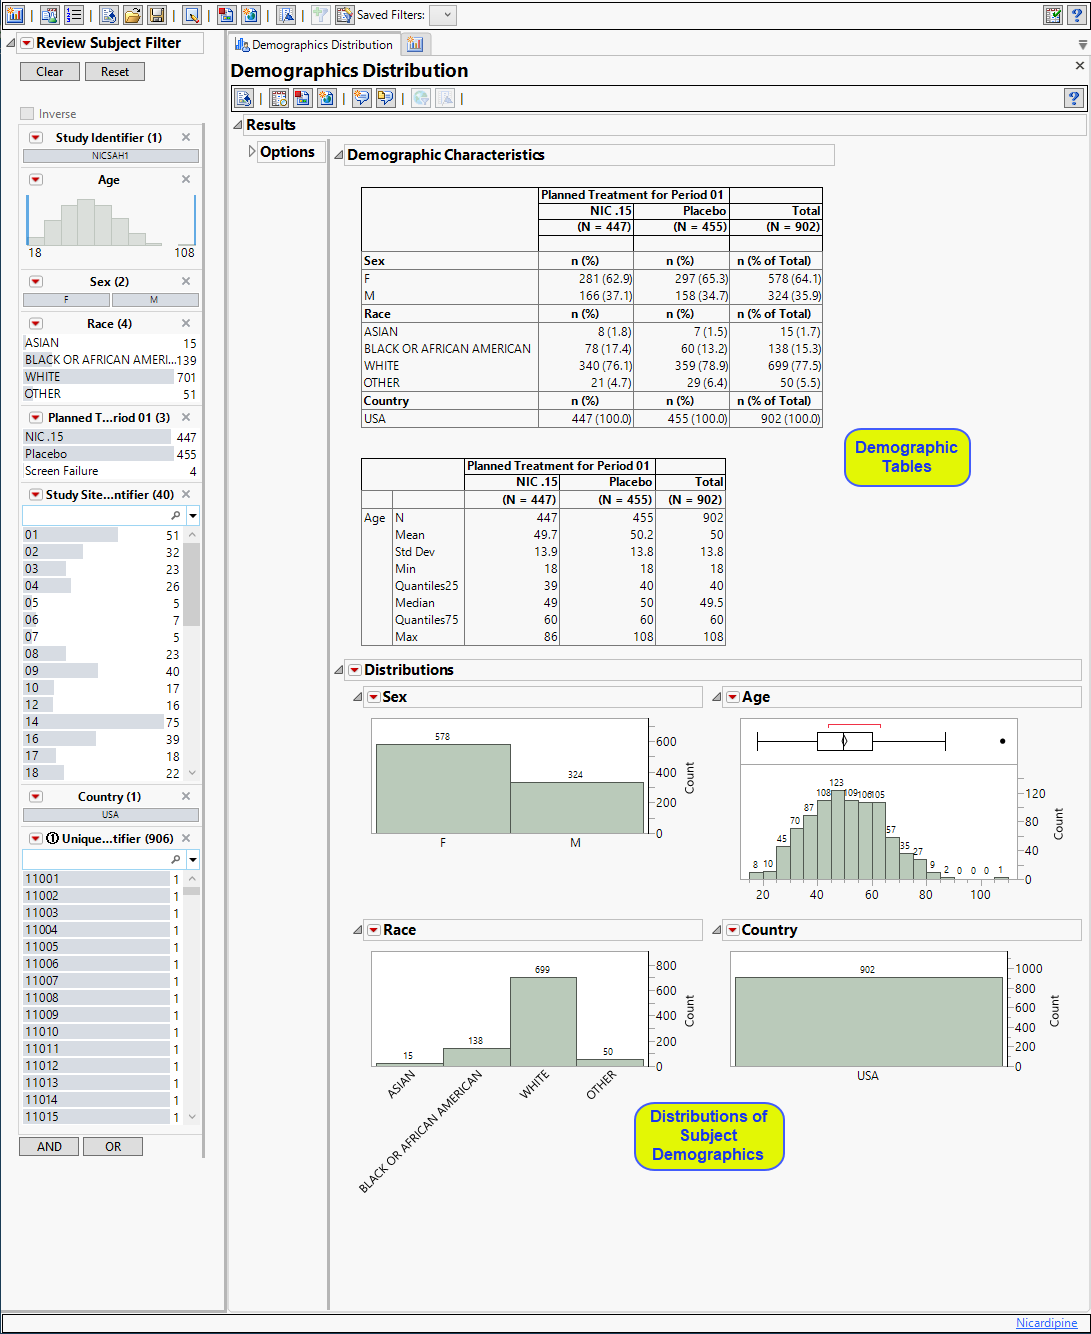Click the Study Site list scrollbar
1091x1334 pixels.
[192, 585]
